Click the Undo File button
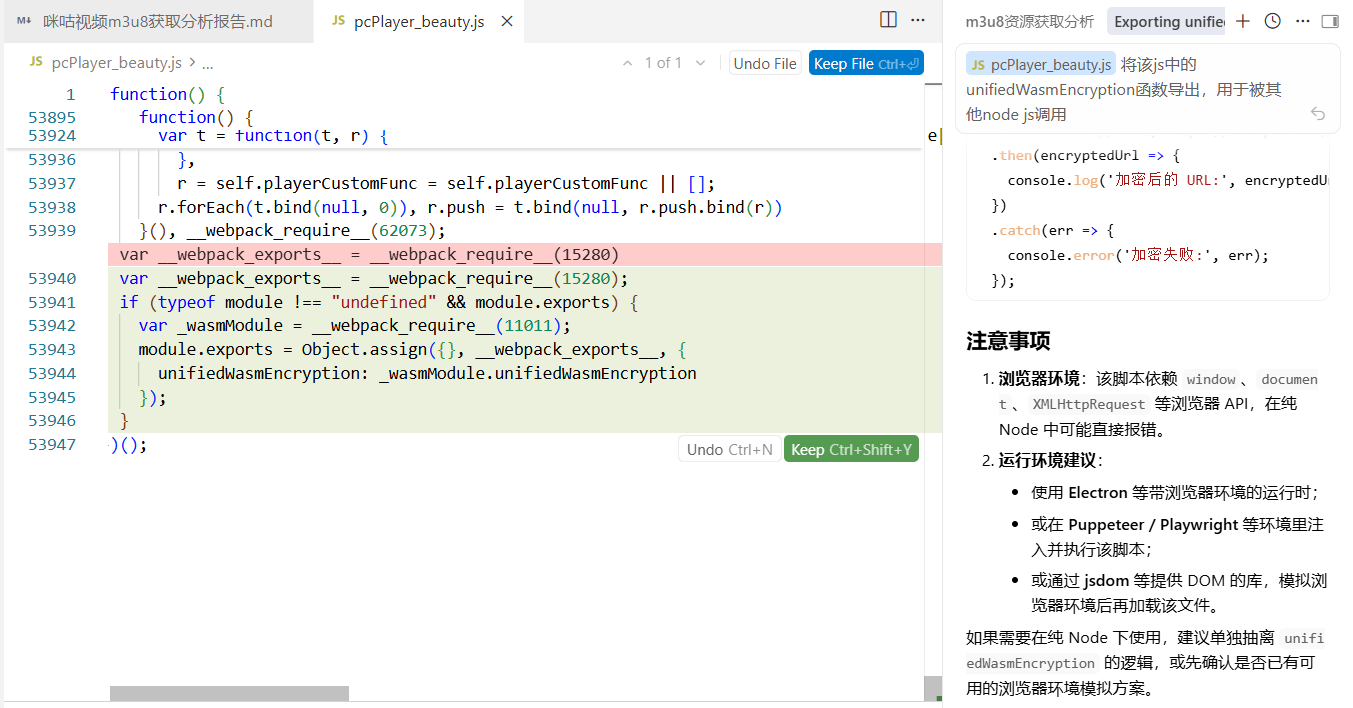Viewport: 1353px width, 708px height. tap(765, 63)
